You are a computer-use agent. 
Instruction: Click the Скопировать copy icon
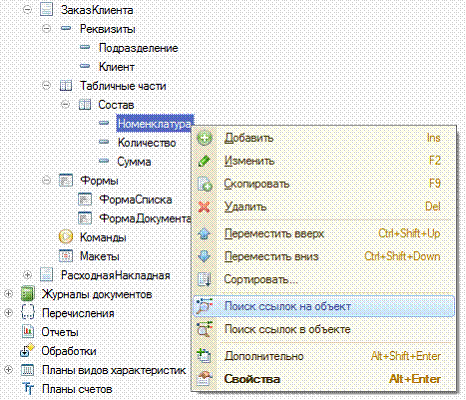(204, 184)
